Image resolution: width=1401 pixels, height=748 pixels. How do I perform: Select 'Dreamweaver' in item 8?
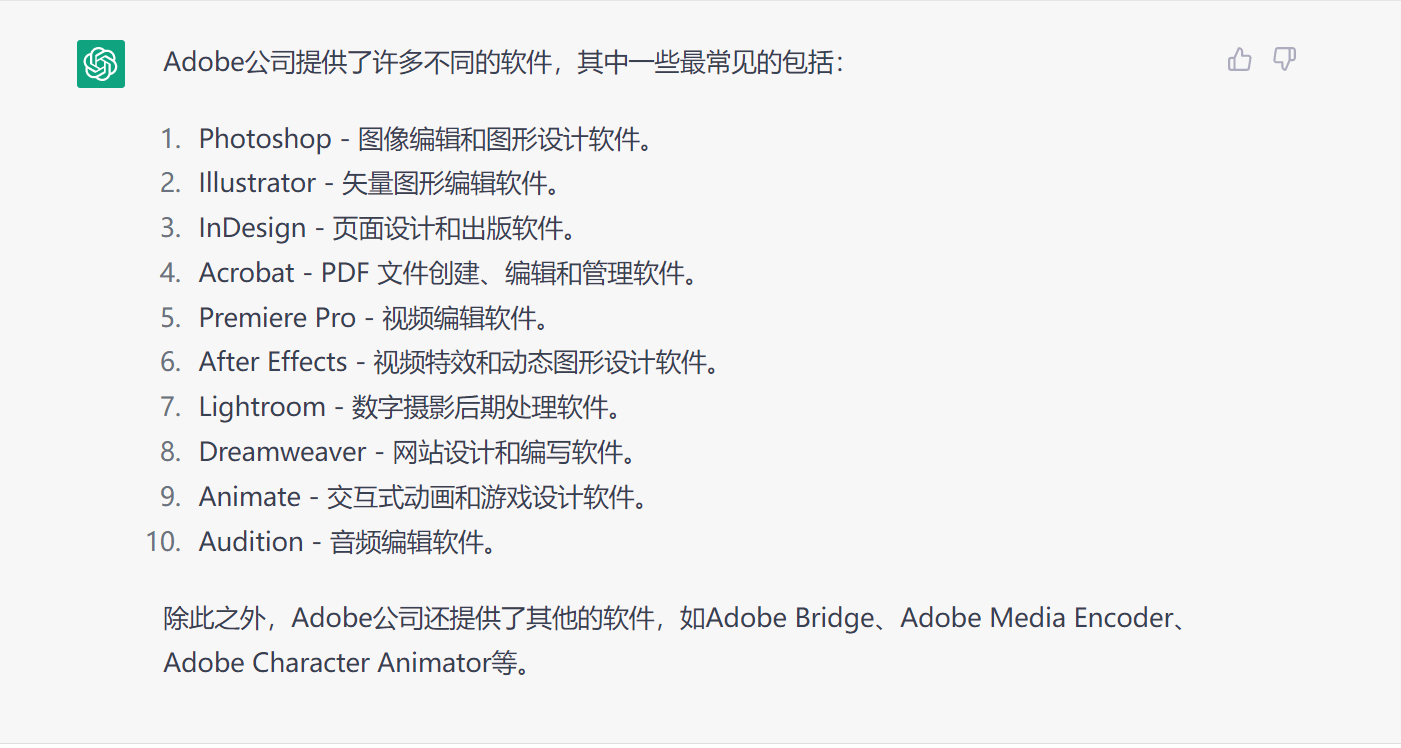tap(281, 452)
